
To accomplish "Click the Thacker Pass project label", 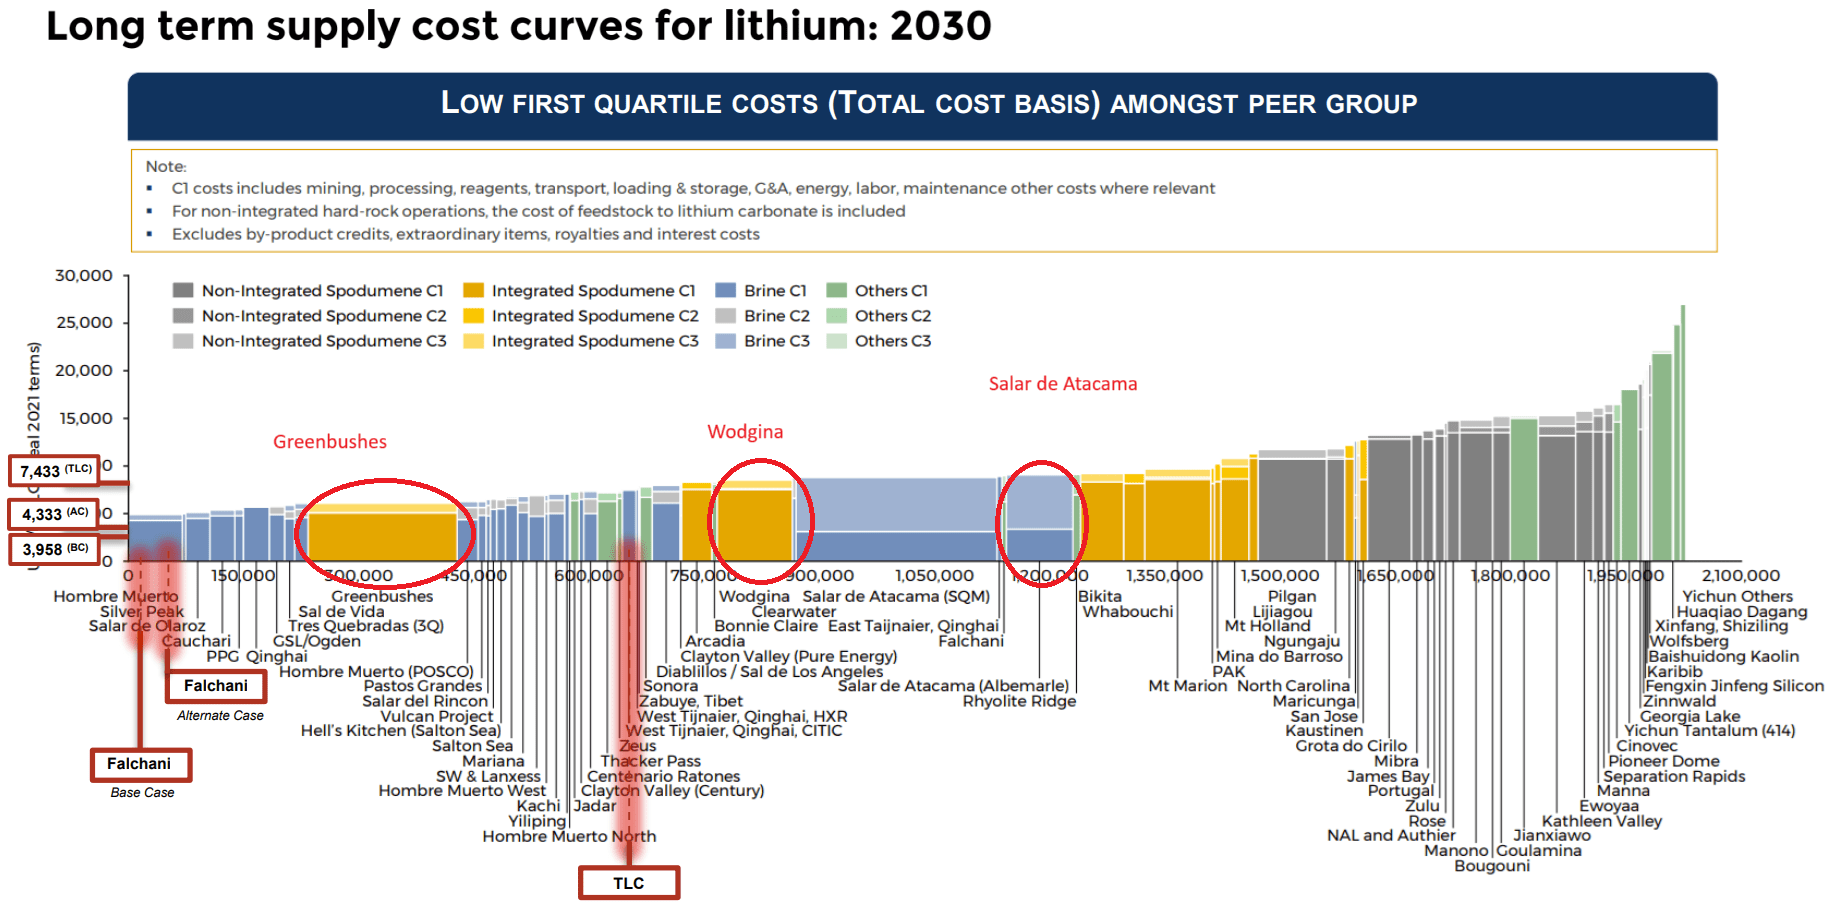I will [652, 761].
